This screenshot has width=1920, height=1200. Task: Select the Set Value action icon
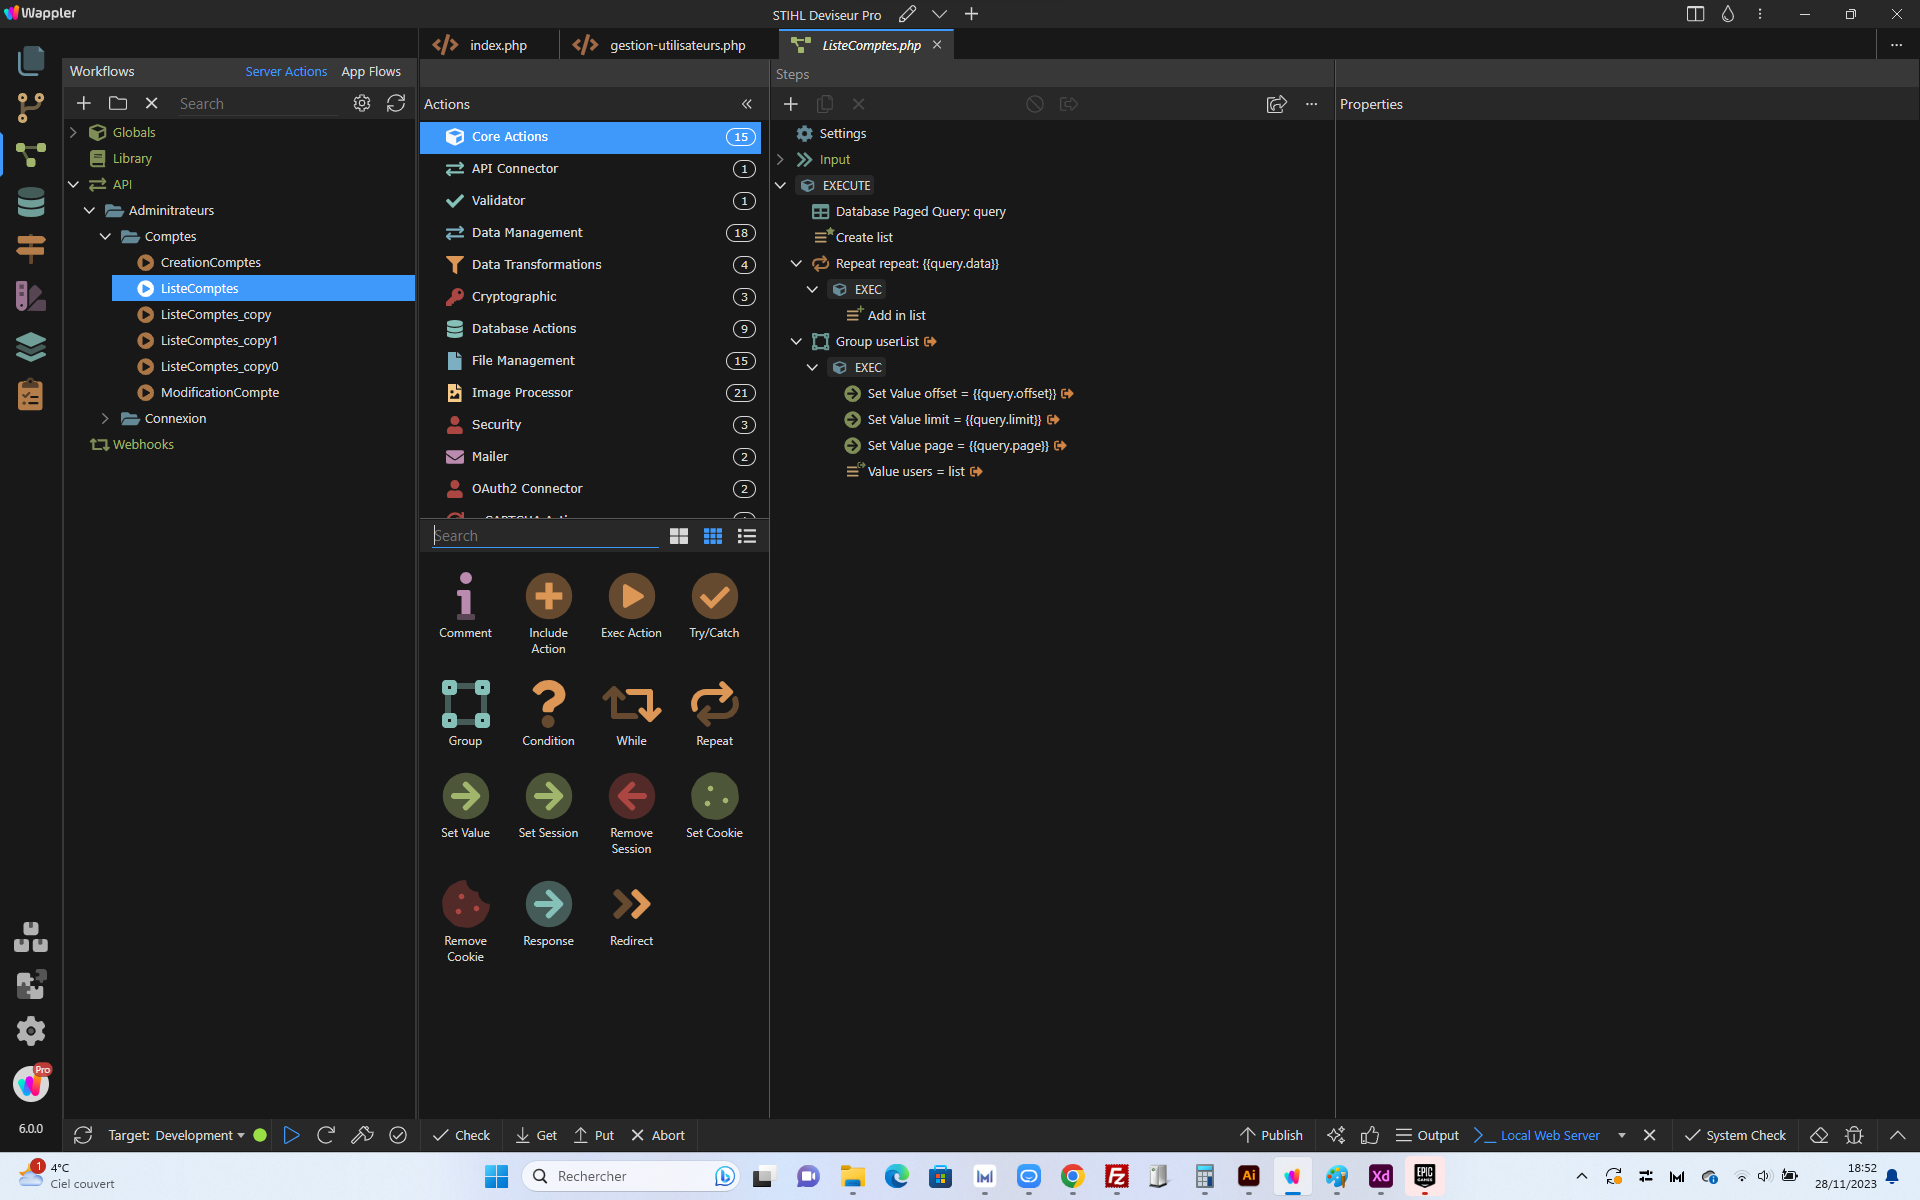tap(465, 796)
